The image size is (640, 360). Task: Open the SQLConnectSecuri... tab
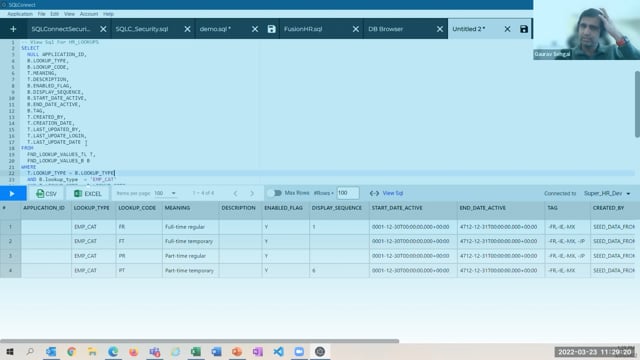[61, 29]
